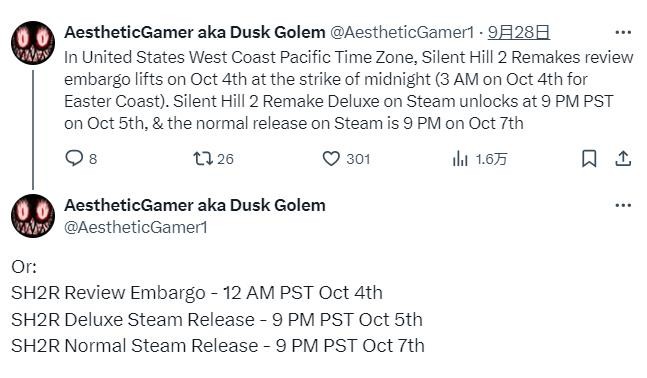Click the SH2R Normal Steam Release line
The height and width of the screenshot is (378, 647).
point(218,346)
